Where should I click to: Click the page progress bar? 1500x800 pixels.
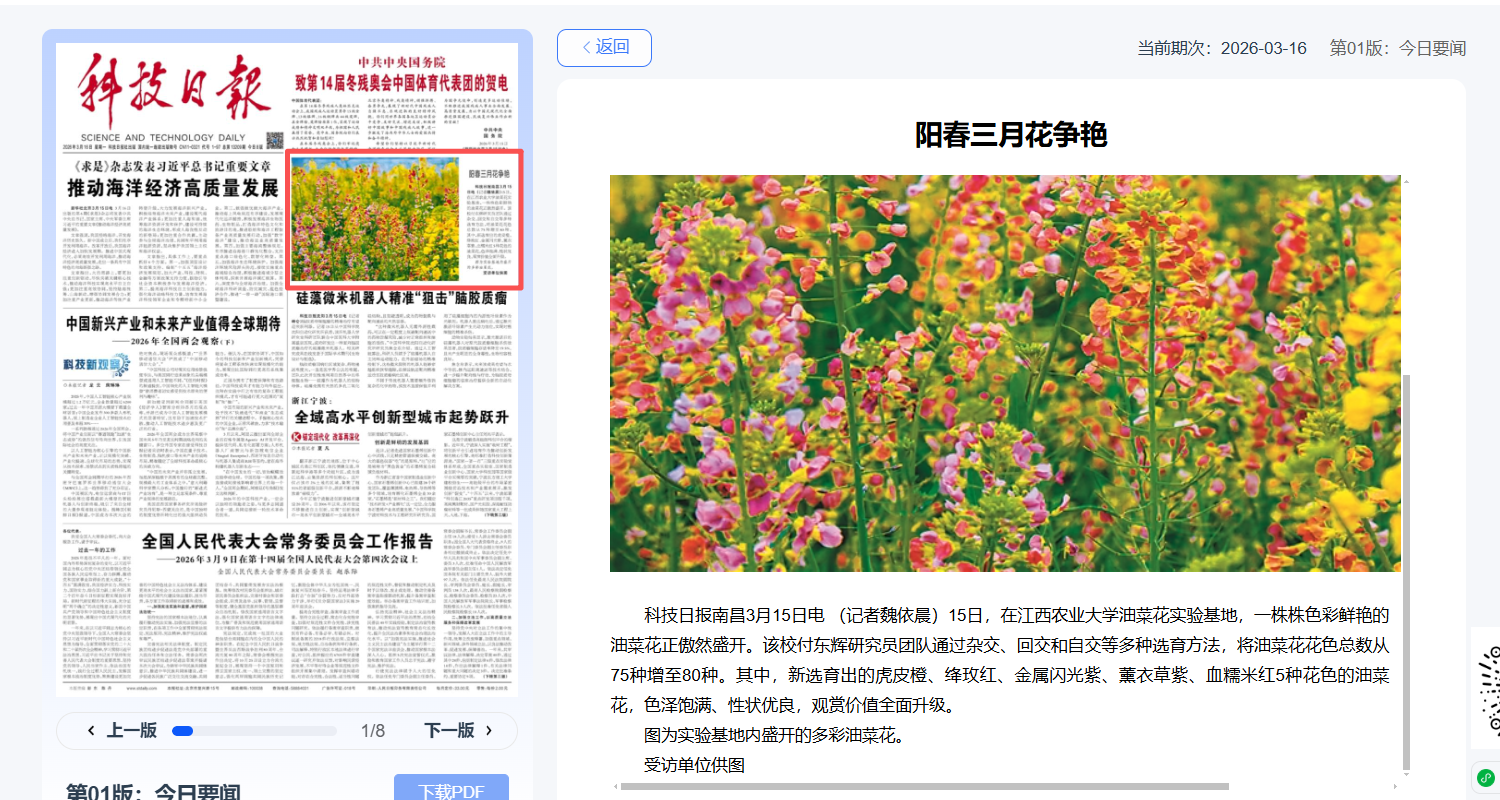pyautogui.click(x=255, y=731)
